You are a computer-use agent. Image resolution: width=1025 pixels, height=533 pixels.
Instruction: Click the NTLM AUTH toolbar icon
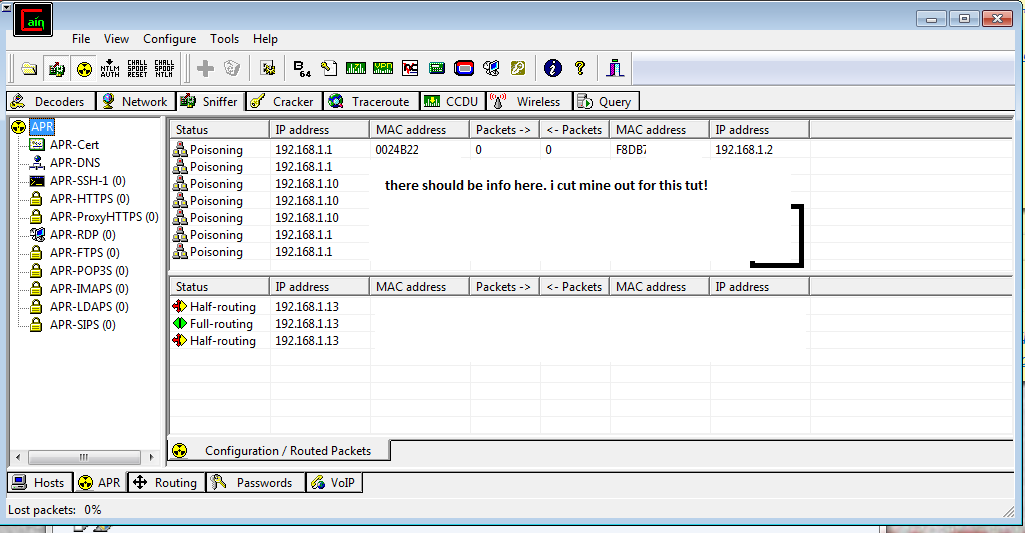coord(110,68)
